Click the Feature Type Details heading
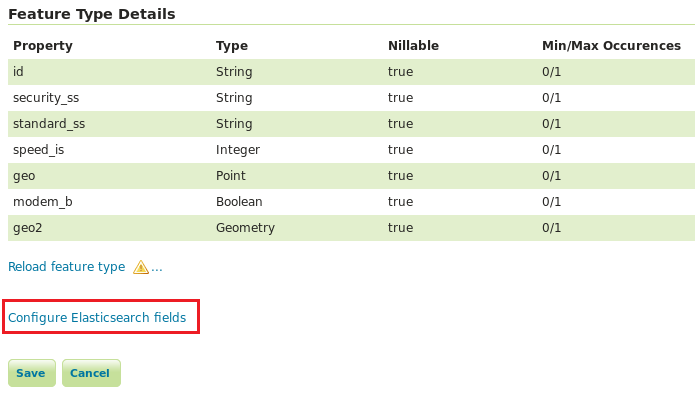The height and width of the screenshot is (399, 695). (x=92, y=14)
